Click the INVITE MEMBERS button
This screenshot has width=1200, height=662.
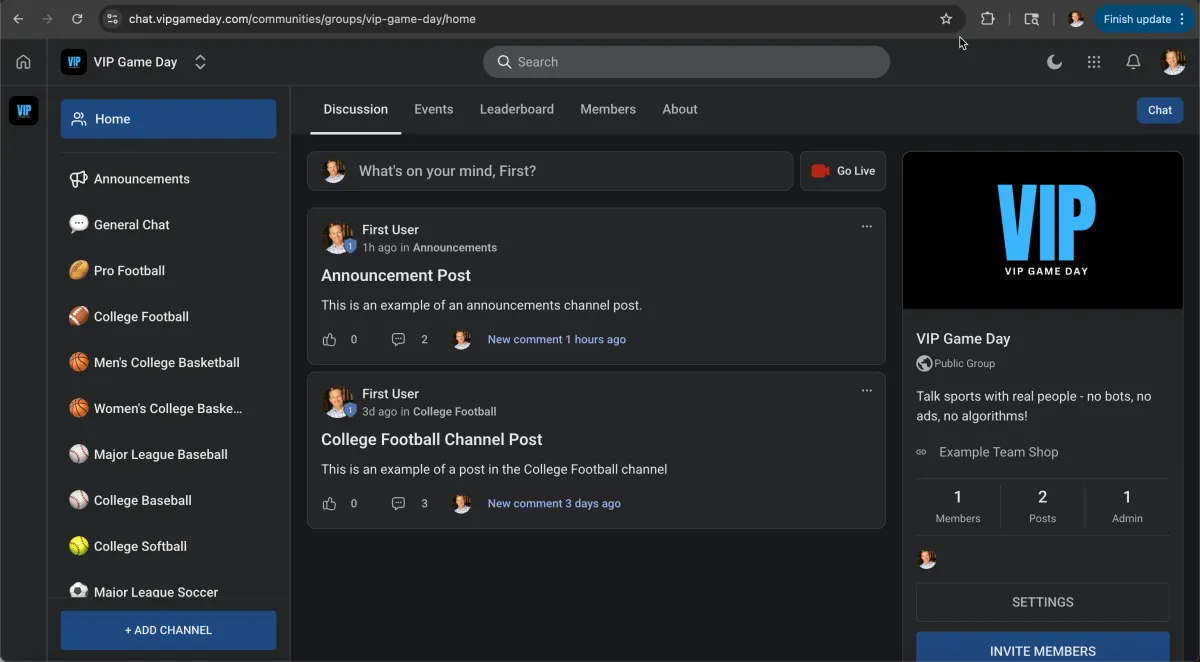[1043, 647]
